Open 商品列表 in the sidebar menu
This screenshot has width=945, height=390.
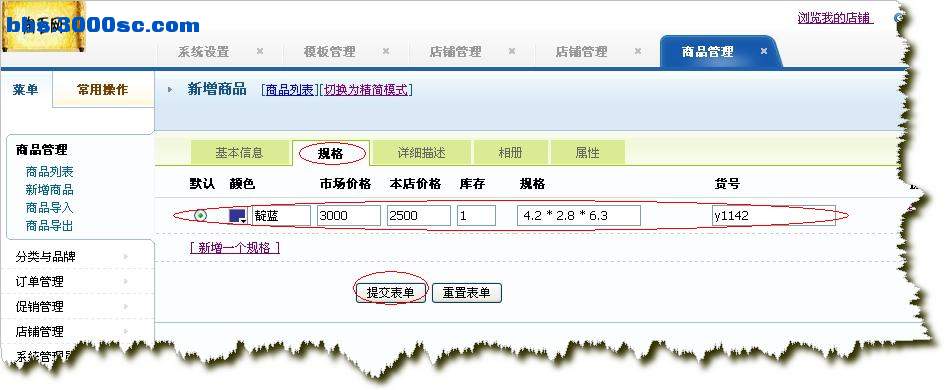[x=49, y=172]
